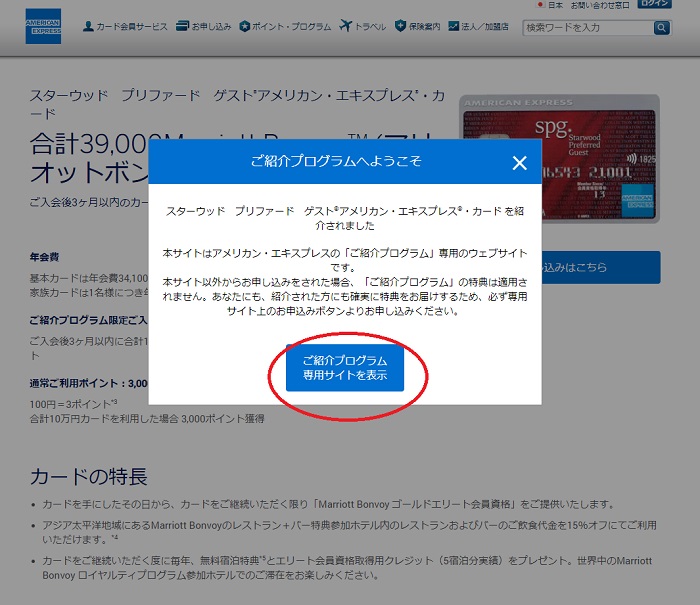Click the お申し込みはこちら button behind the dialog
Viewport: 700px width, 605px height.
[x=601, y=267]
